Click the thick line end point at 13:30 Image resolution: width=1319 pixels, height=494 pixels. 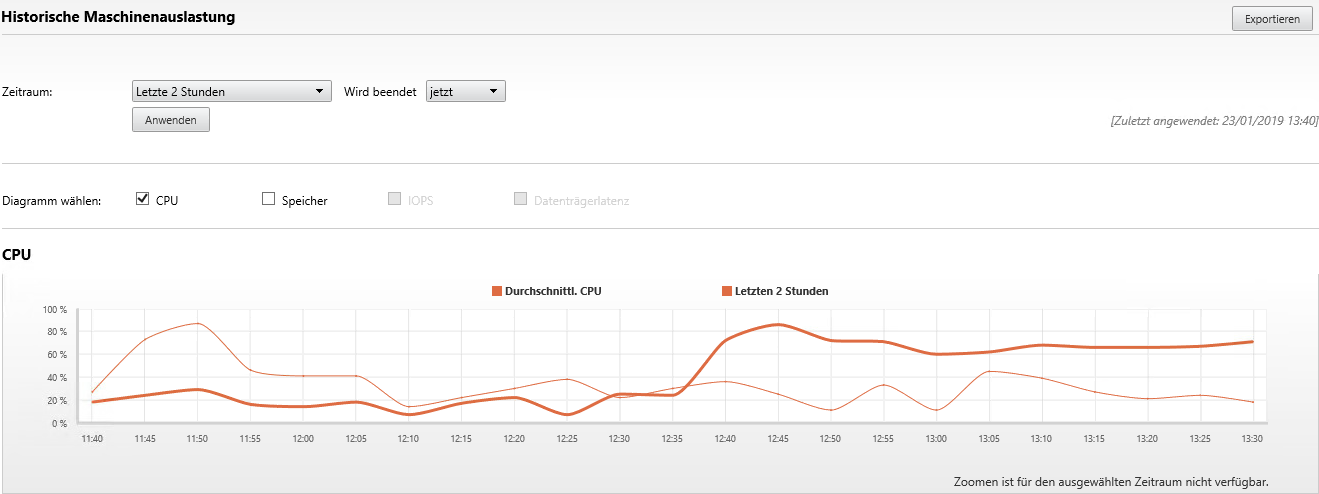1251,342
